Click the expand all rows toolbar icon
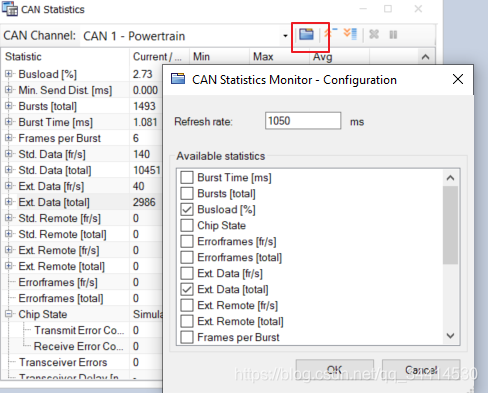The height and width of the screenshot is (393, 488). coord(350,34)
